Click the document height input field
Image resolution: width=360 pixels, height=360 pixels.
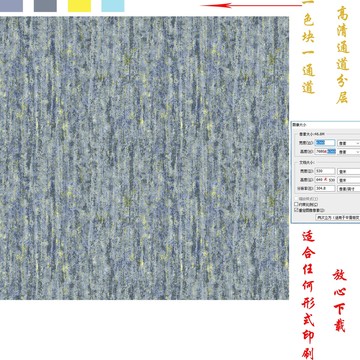(325, 180)
